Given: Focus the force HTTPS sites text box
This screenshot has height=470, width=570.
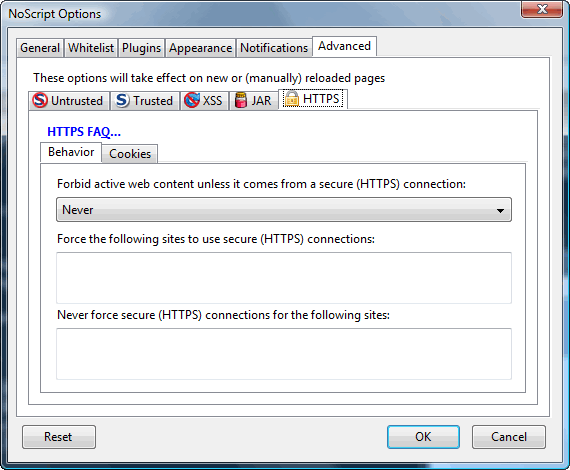Looking at the screenshot, I should [284, 278].
